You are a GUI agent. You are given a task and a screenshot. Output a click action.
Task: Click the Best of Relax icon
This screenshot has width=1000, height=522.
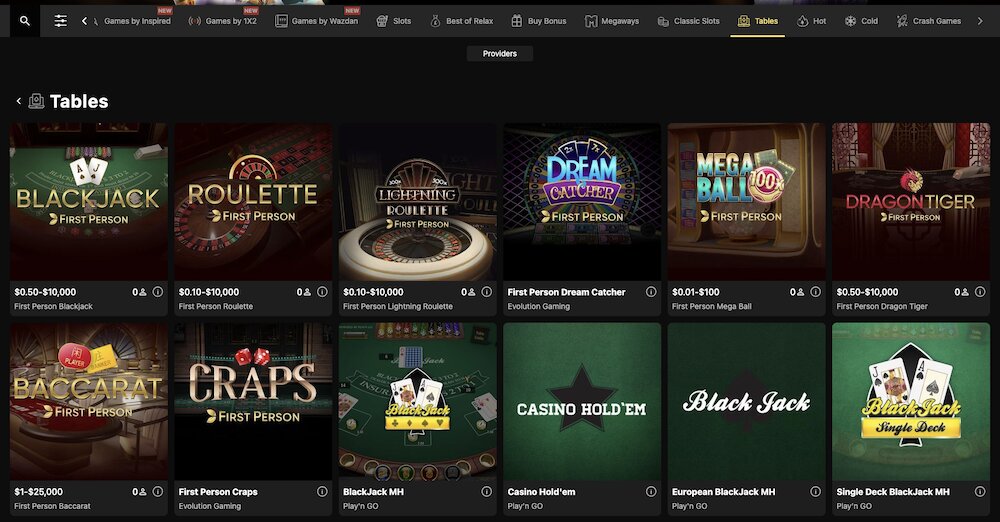tap(436, 21)
